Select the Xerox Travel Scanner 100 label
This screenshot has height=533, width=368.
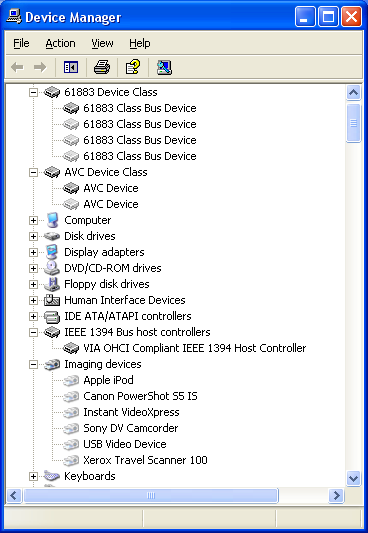click(x=145, y=460)
